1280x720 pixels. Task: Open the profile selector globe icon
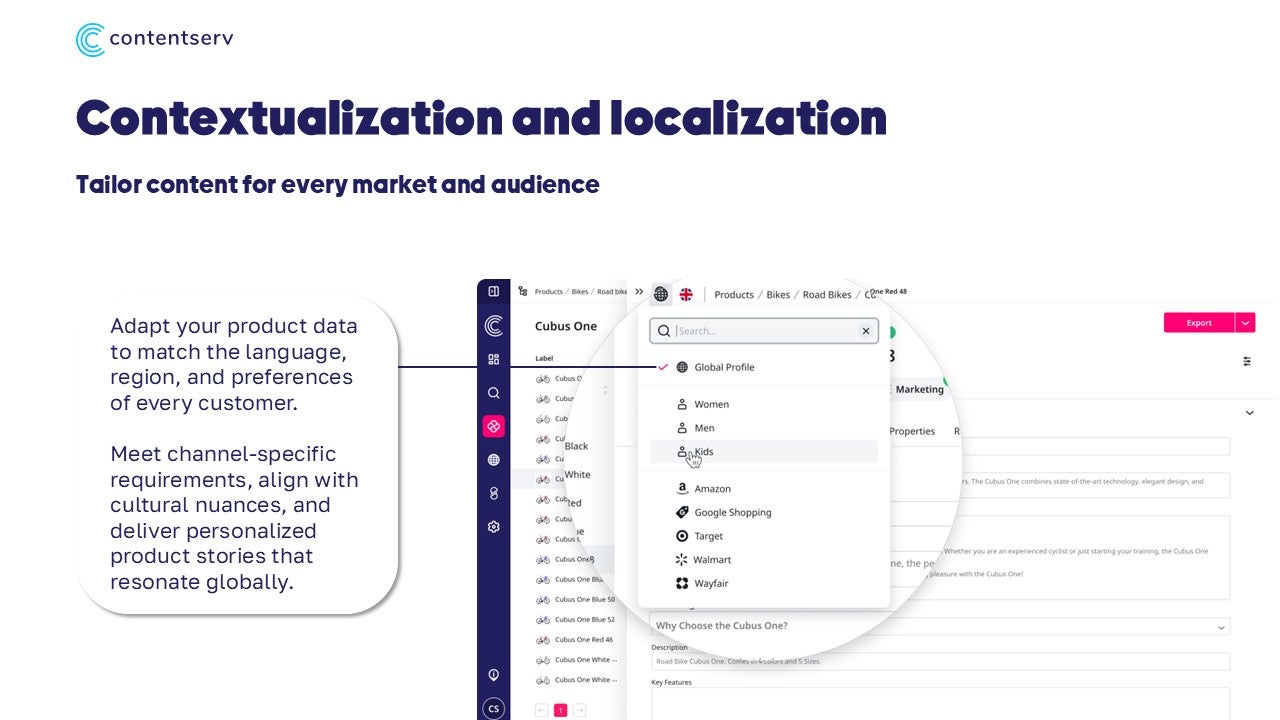click(x=661, y=294)
